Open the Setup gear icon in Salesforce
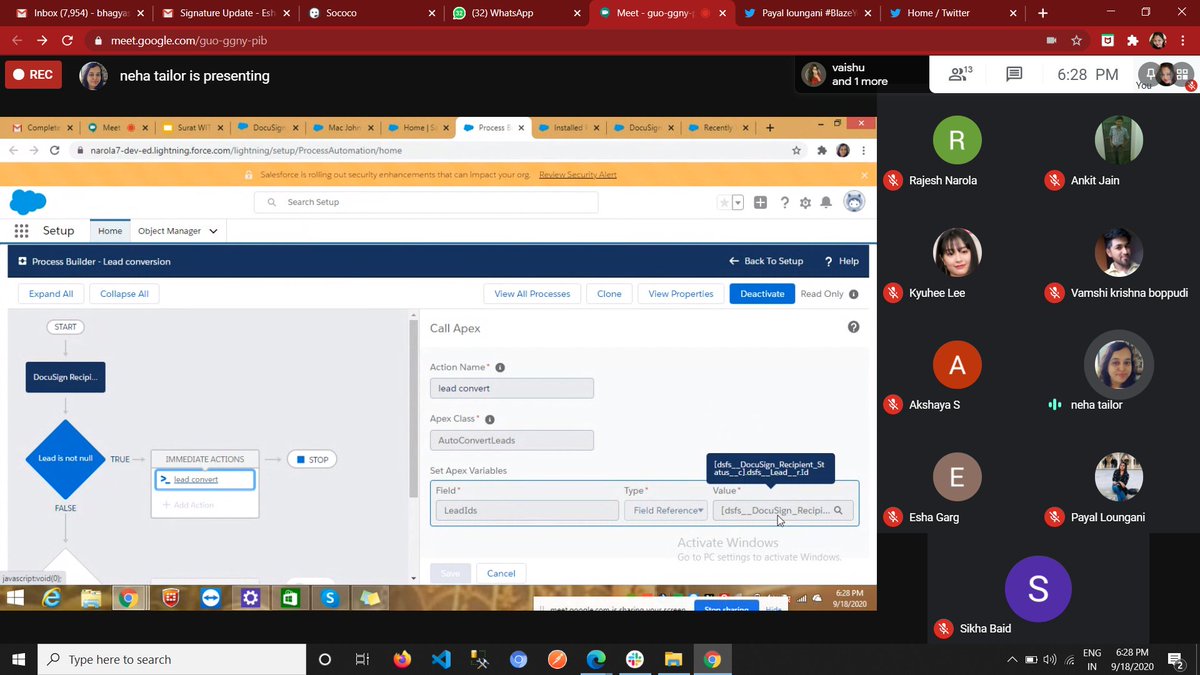 coord(805,202)
